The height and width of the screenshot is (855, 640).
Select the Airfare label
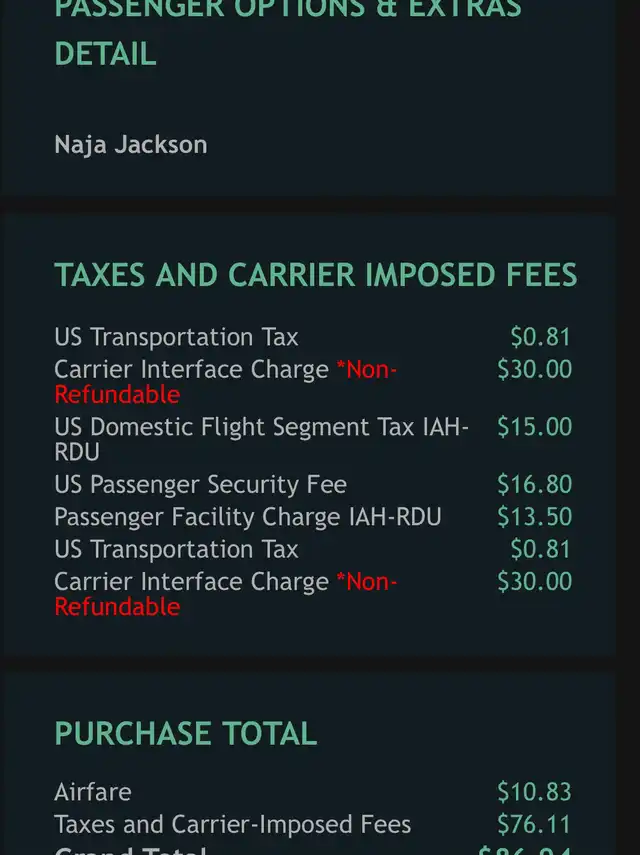(x=93, y=792)
